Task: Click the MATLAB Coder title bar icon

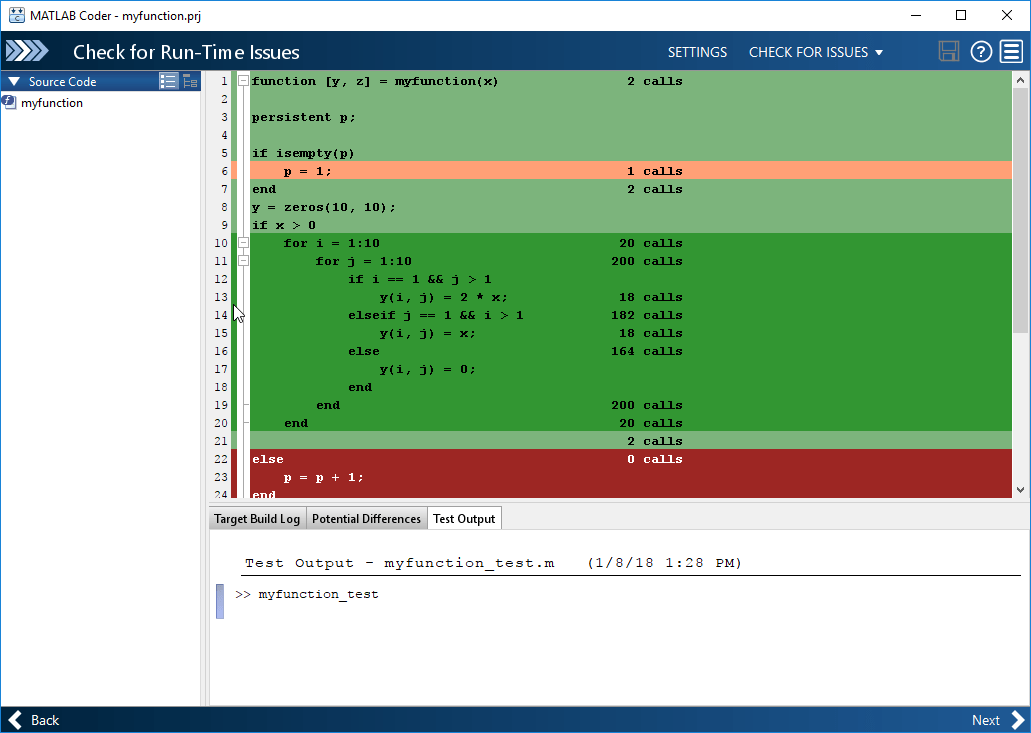Action: [x=16, y=15]
